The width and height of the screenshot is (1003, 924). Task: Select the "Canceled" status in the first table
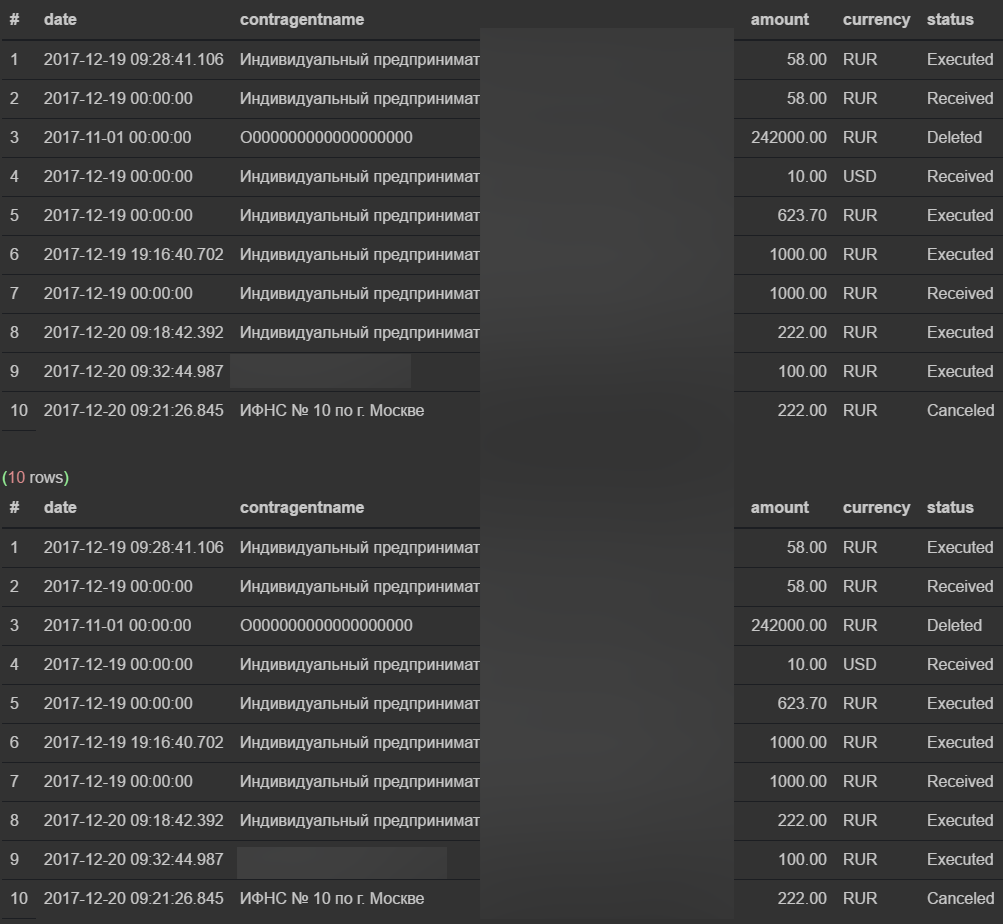(x=961, y=411)
